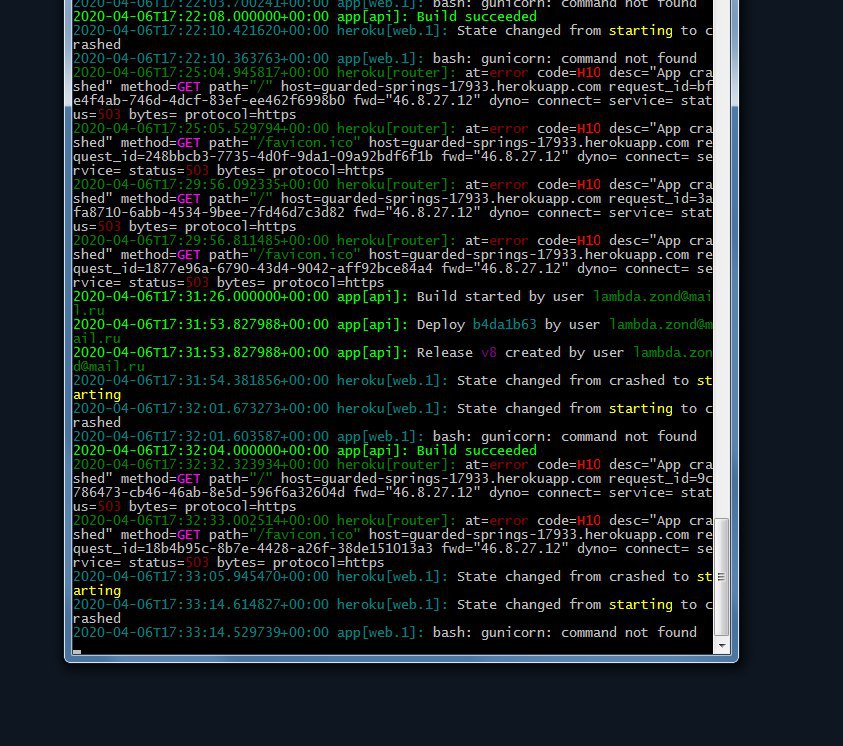Click the scrollbar down arrow button

tap(721, 645)
